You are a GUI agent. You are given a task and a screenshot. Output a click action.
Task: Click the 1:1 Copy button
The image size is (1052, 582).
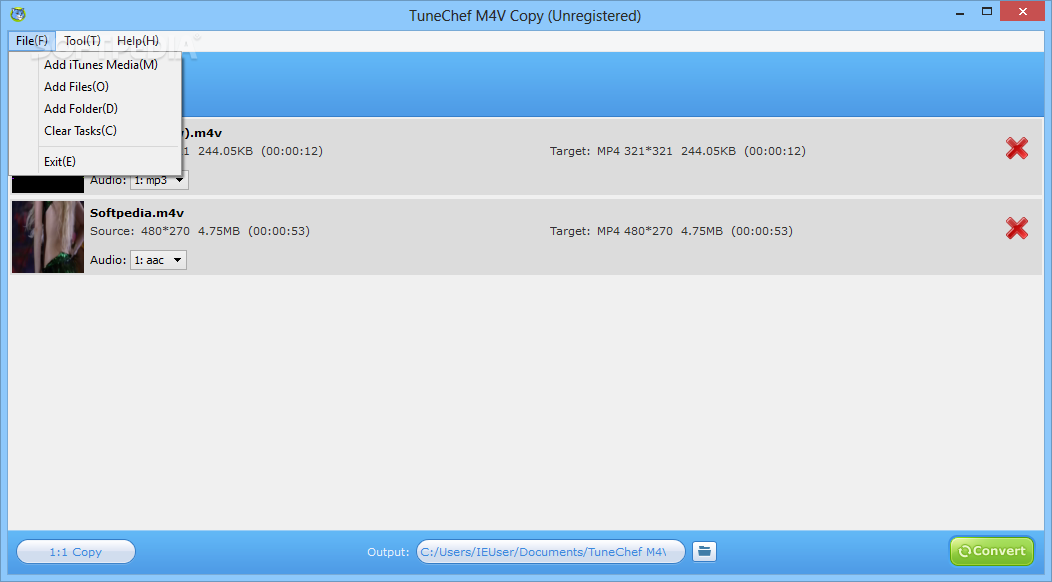click(x=75, y=552)
